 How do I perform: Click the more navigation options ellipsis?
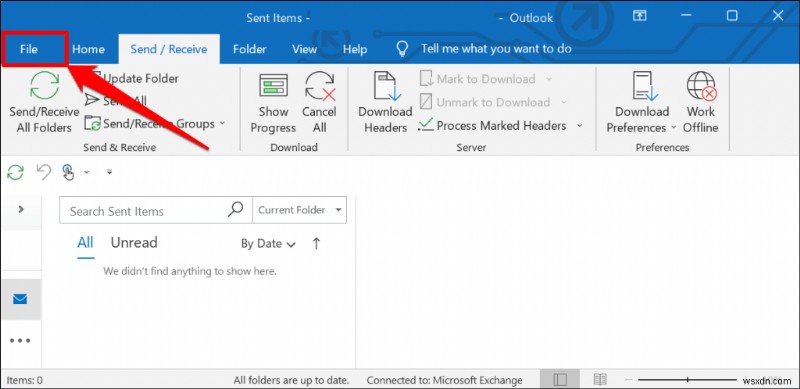tap(20, 341)
